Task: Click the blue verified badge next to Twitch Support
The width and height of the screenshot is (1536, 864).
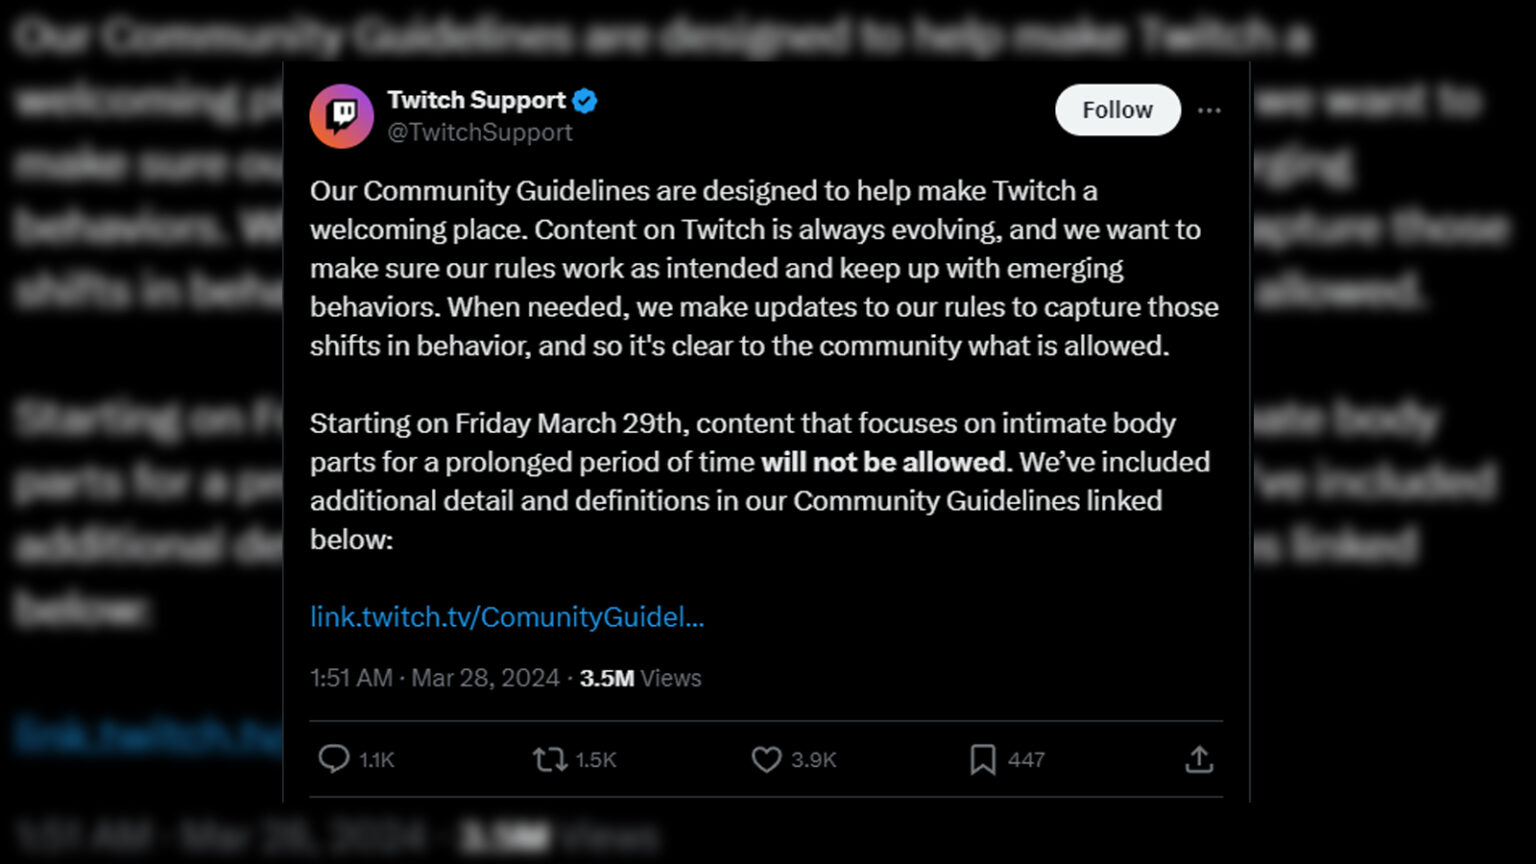Action: pos(585,100)
